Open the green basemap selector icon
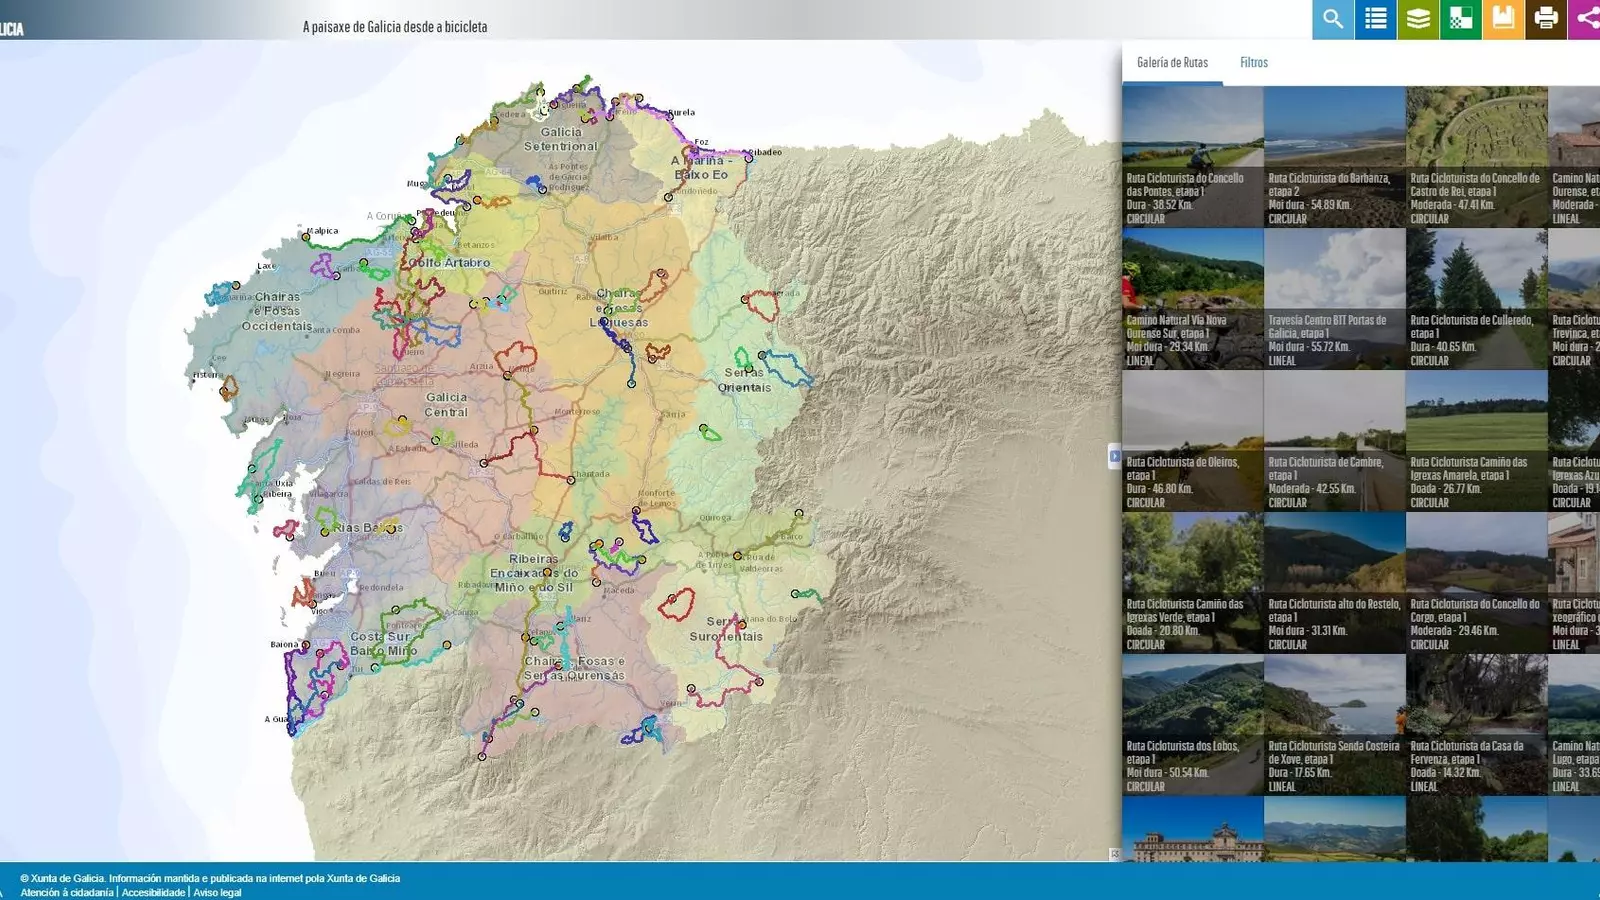 (x=1461, y=19)
